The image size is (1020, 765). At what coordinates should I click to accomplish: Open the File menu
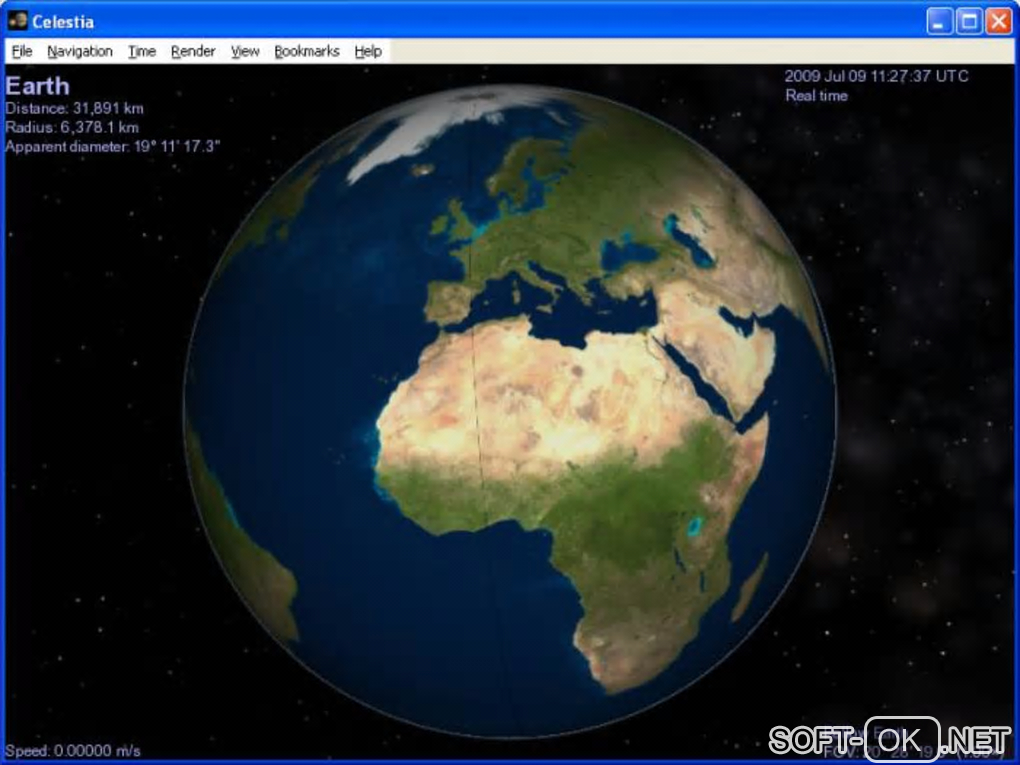point(22,51)
